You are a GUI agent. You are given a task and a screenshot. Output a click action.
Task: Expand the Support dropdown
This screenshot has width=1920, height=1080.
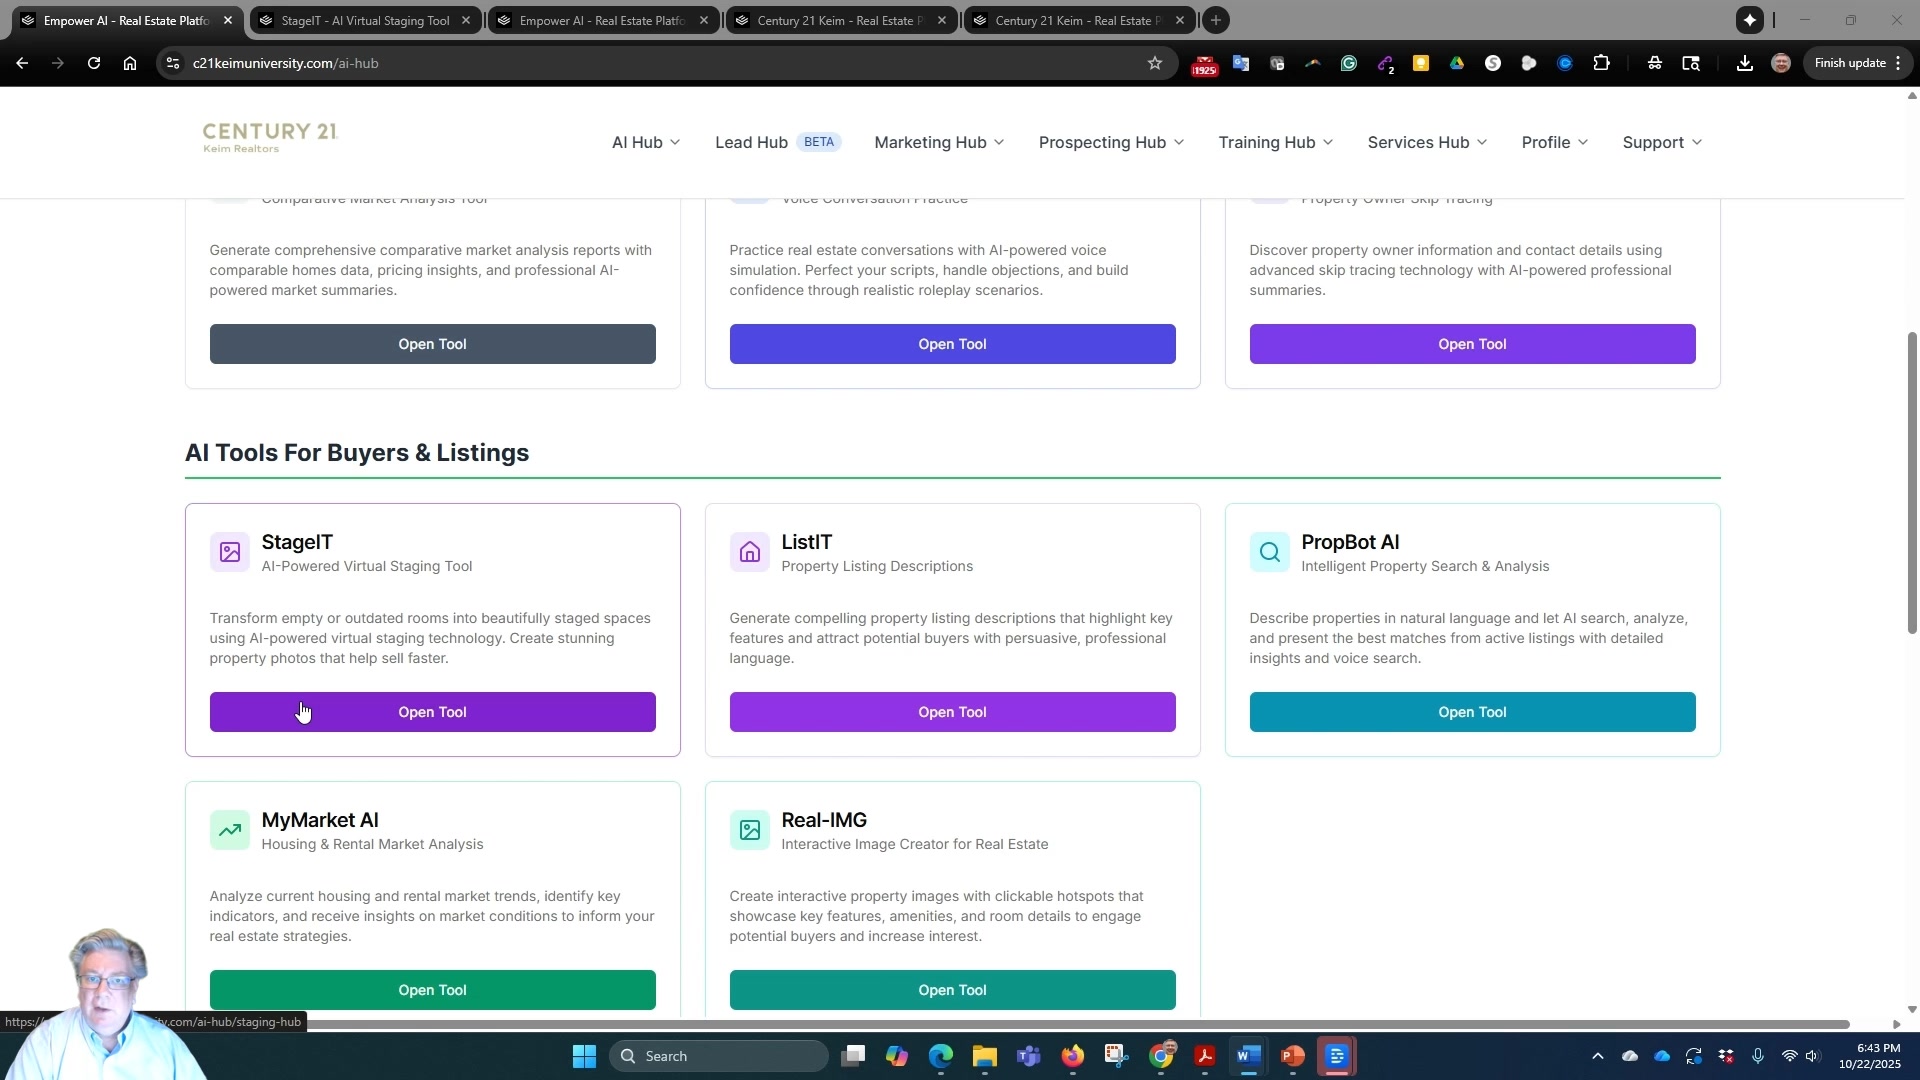click(x=1662, y=142)
